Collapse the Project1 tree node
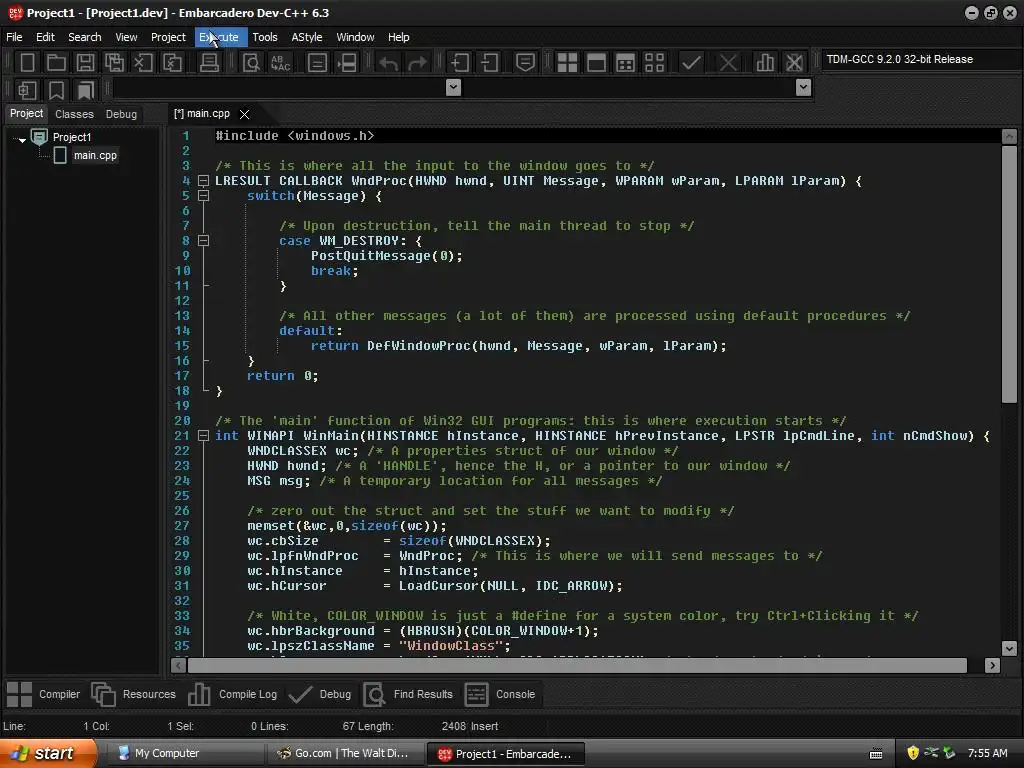The height and width of the screenshot is (768, 1024). [22, 138]
